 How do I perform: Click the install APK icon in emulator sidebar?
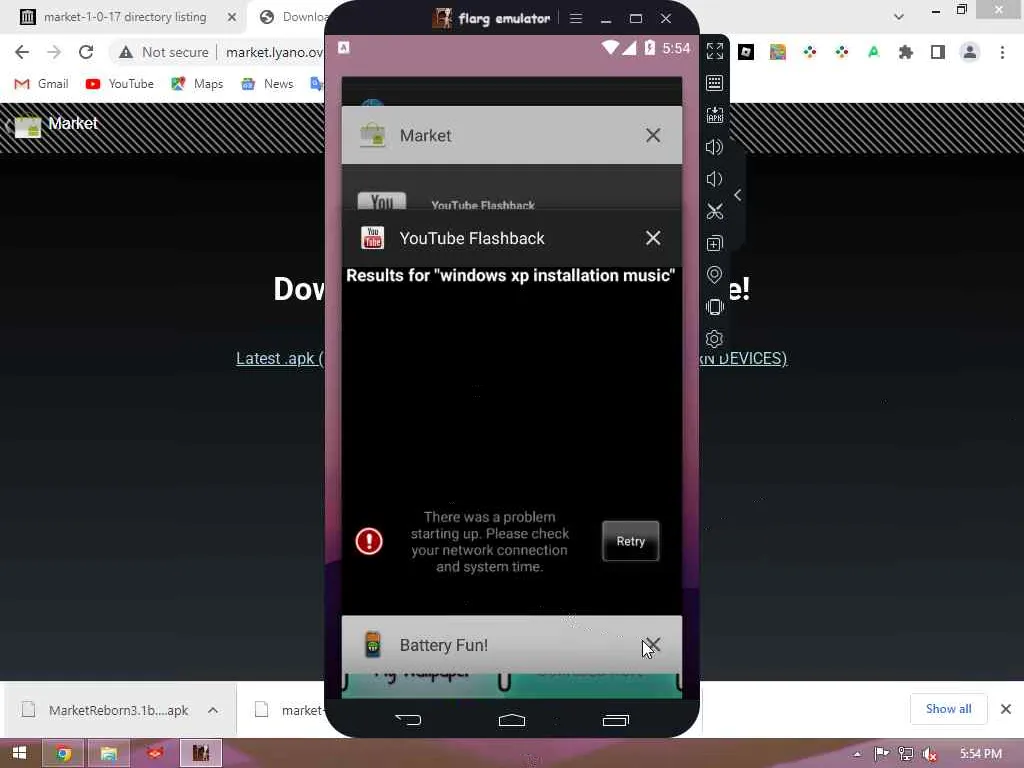tap(714, 115)
